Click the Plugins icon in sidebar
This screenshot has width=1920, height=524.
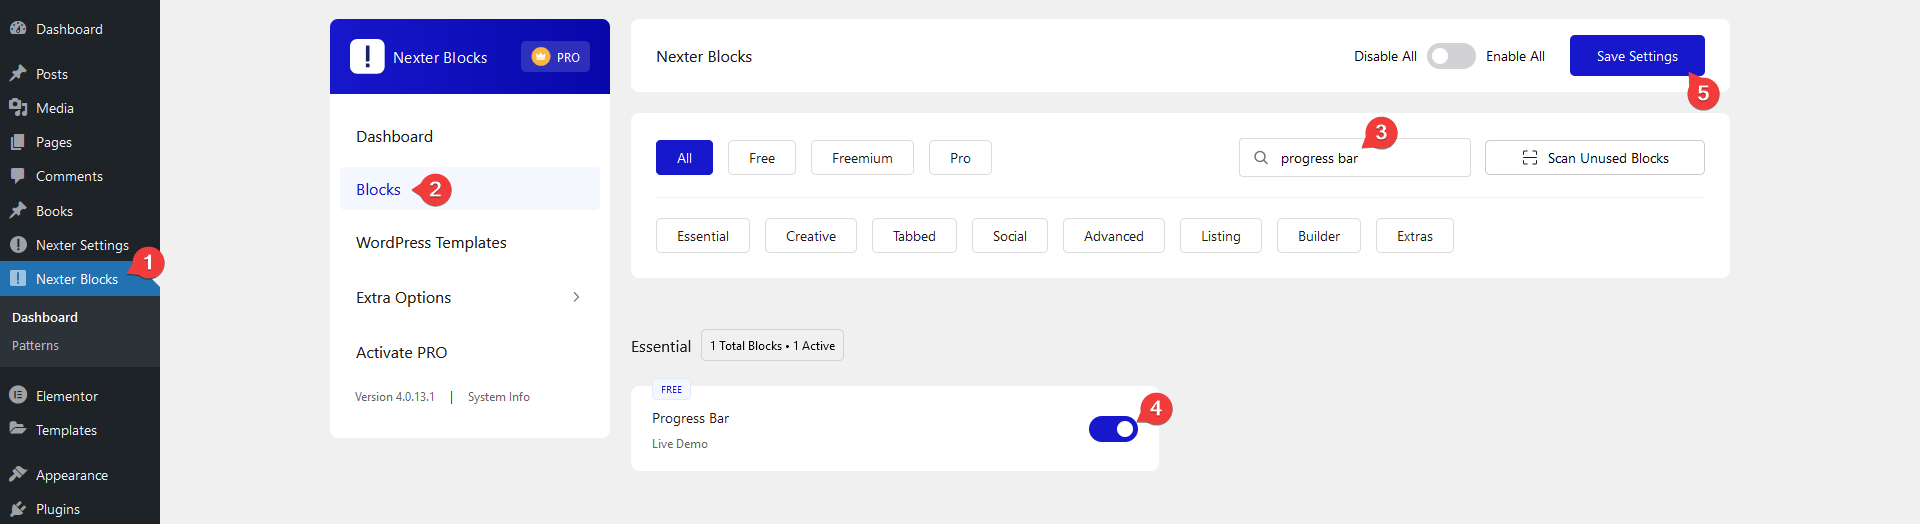(x=18, y=509)
